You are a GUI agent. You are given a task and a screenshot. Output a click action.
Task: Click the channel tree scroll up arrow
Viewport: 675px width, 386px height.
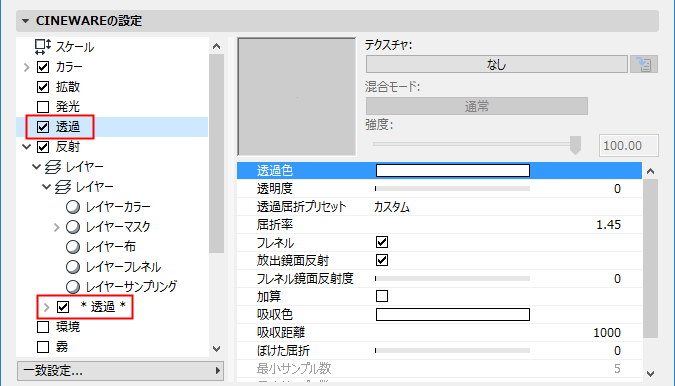pos(217,46)
